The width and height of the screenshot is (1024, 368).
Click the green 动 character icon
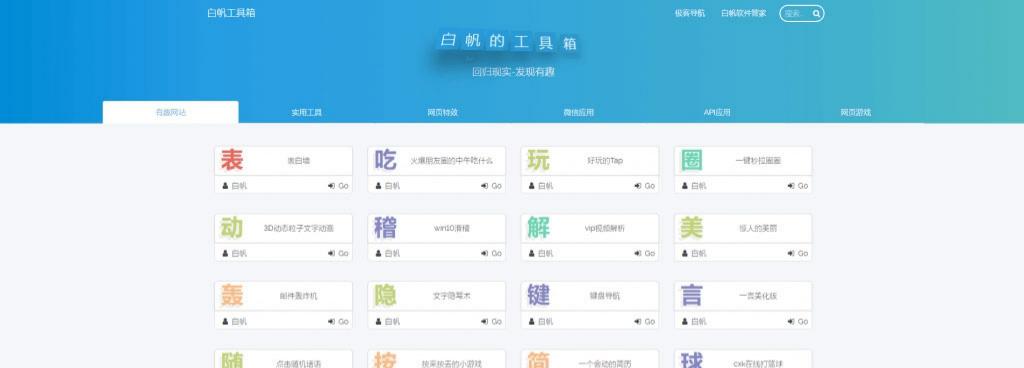coord(232,228)
